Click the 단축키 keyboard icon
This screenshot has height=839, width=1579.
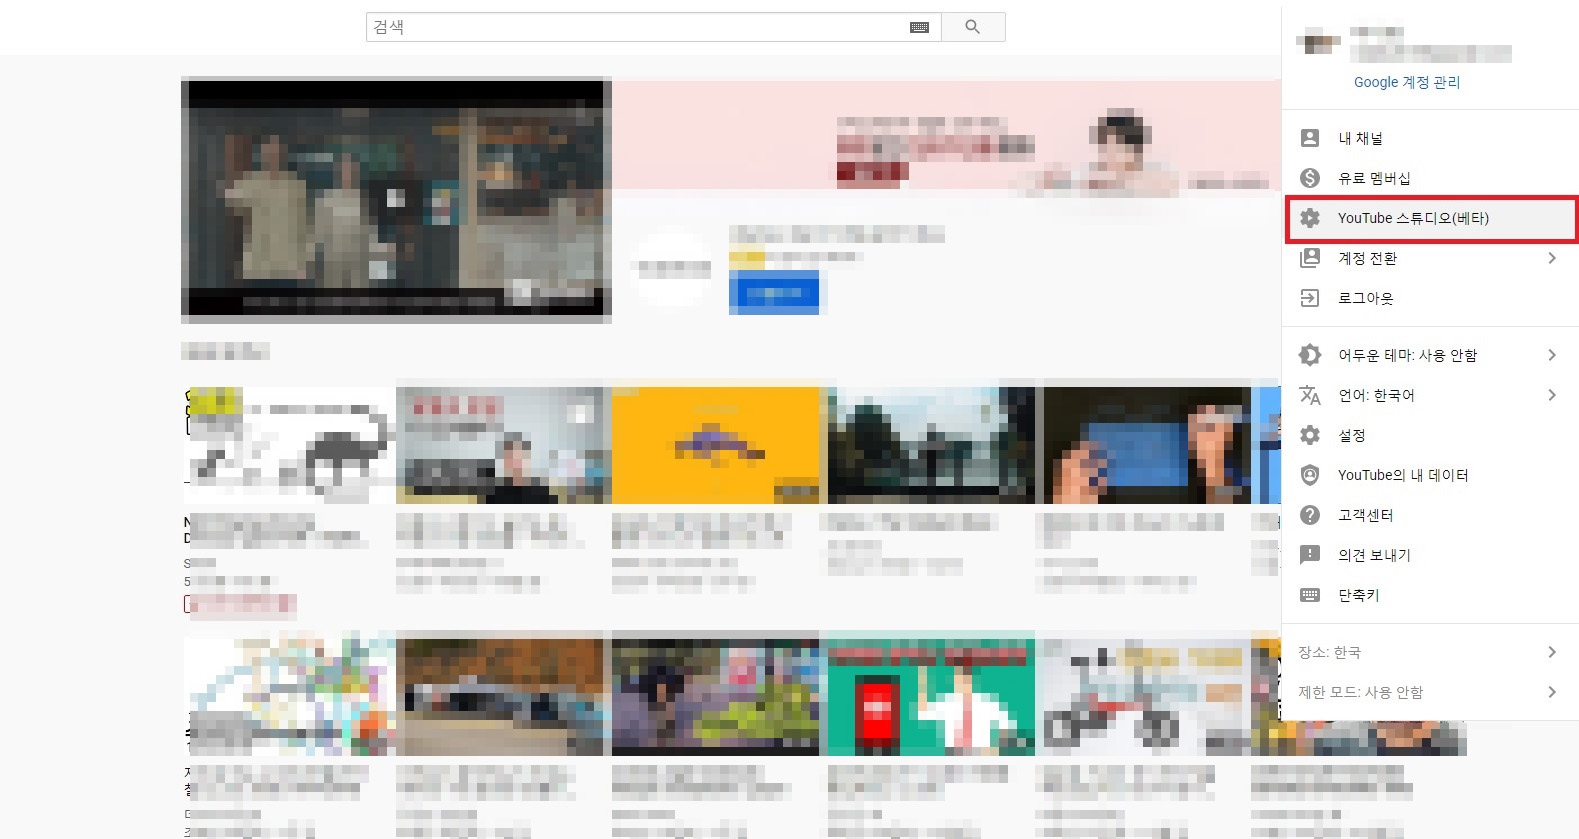point(1309,595)
